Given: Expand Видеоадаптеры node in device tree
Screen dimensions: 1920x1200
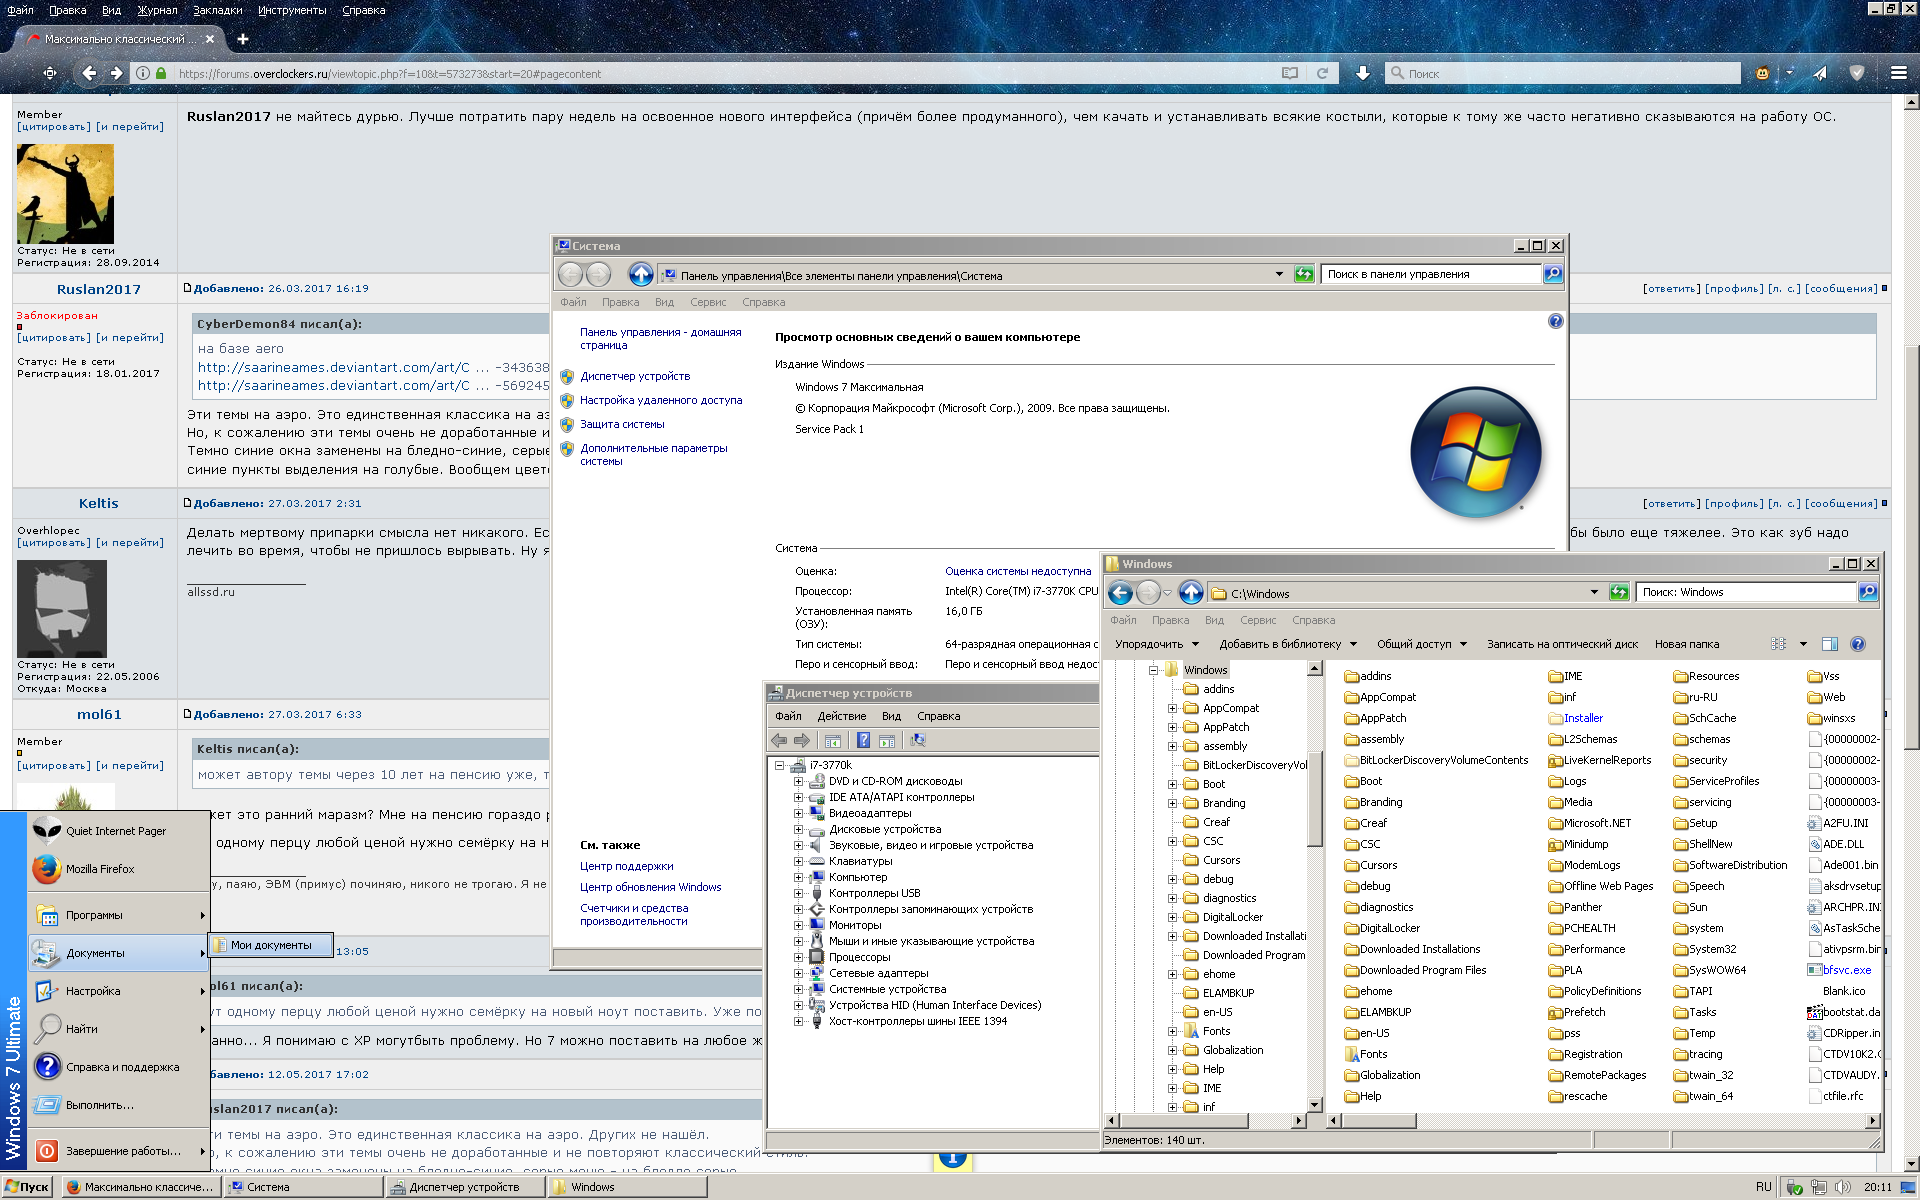Looking at the screenshot, I should click(x=798, y=813).
